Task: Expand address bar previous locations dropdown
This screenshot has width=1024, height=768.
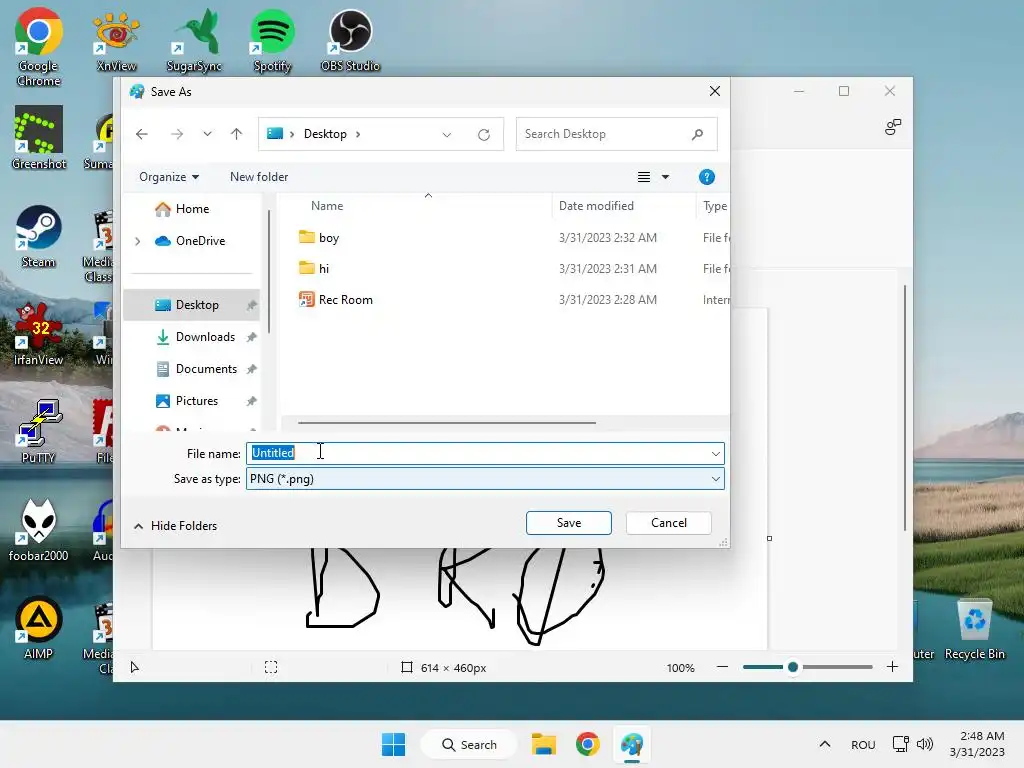Action: click(447, 135)
